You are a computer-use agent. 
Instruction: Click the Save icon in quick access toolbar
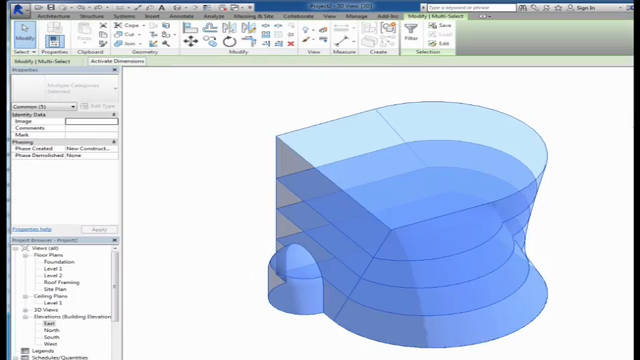pos(51,7)
